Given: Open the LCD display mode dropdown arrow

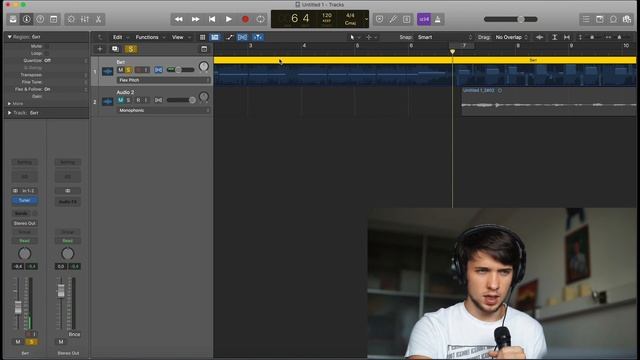Looking at the screenshot, I should coord(366,19).
